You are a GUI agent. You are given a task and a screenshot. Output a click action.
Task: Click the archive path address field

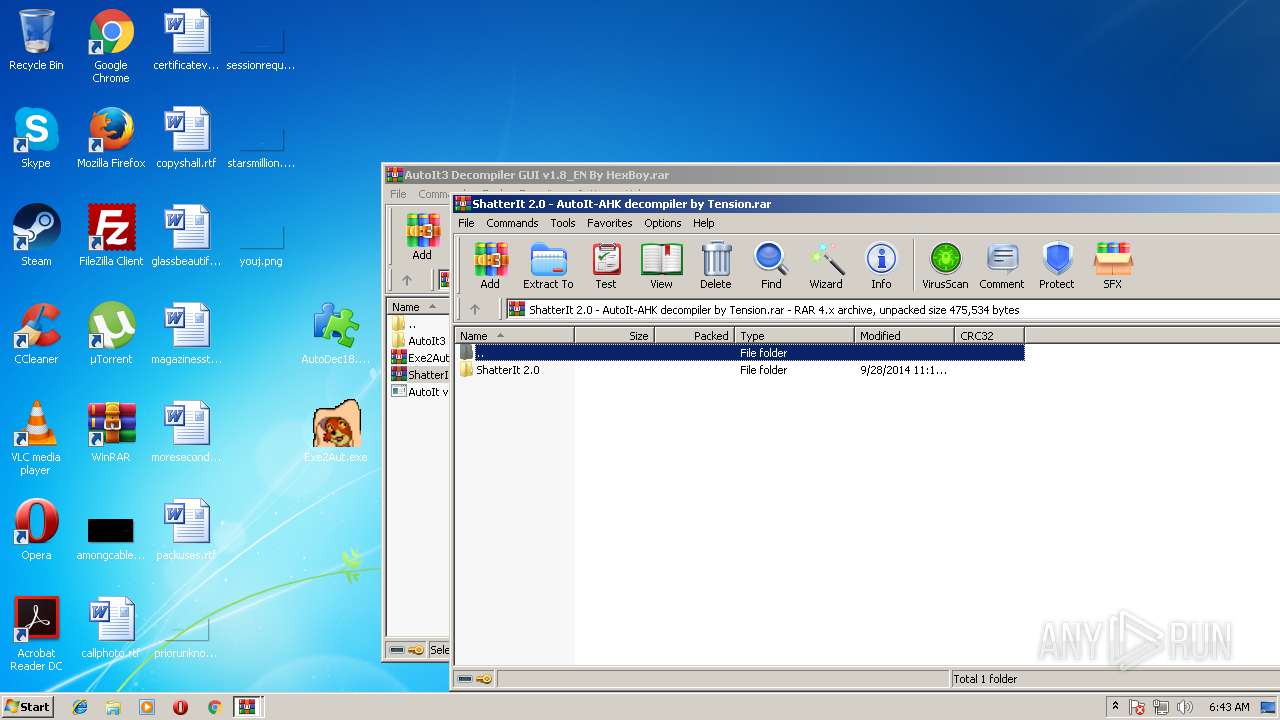(892, 310)
